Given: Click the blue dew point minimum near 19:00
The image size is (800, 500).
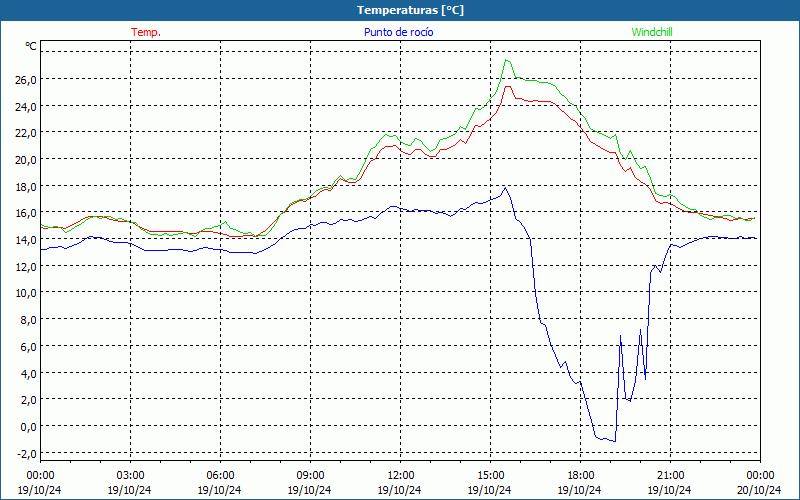Looking at the screenshot, I should (615, 441).
